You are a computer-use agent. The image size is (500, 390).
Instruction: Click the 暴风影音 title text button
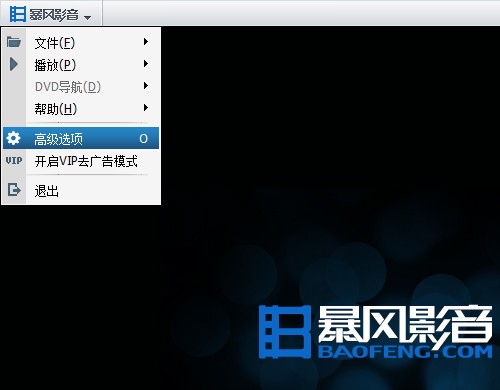click(x=54, y=14)
